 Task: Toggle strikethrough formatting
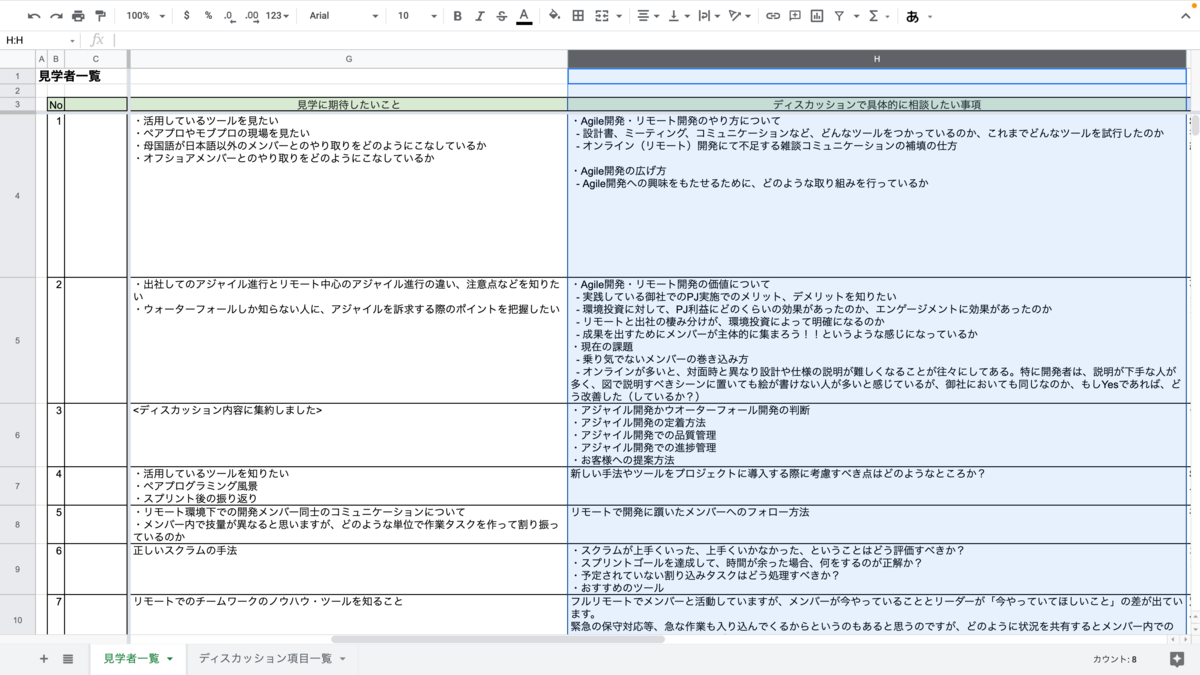pyautogui.click(x=499, y=16)
